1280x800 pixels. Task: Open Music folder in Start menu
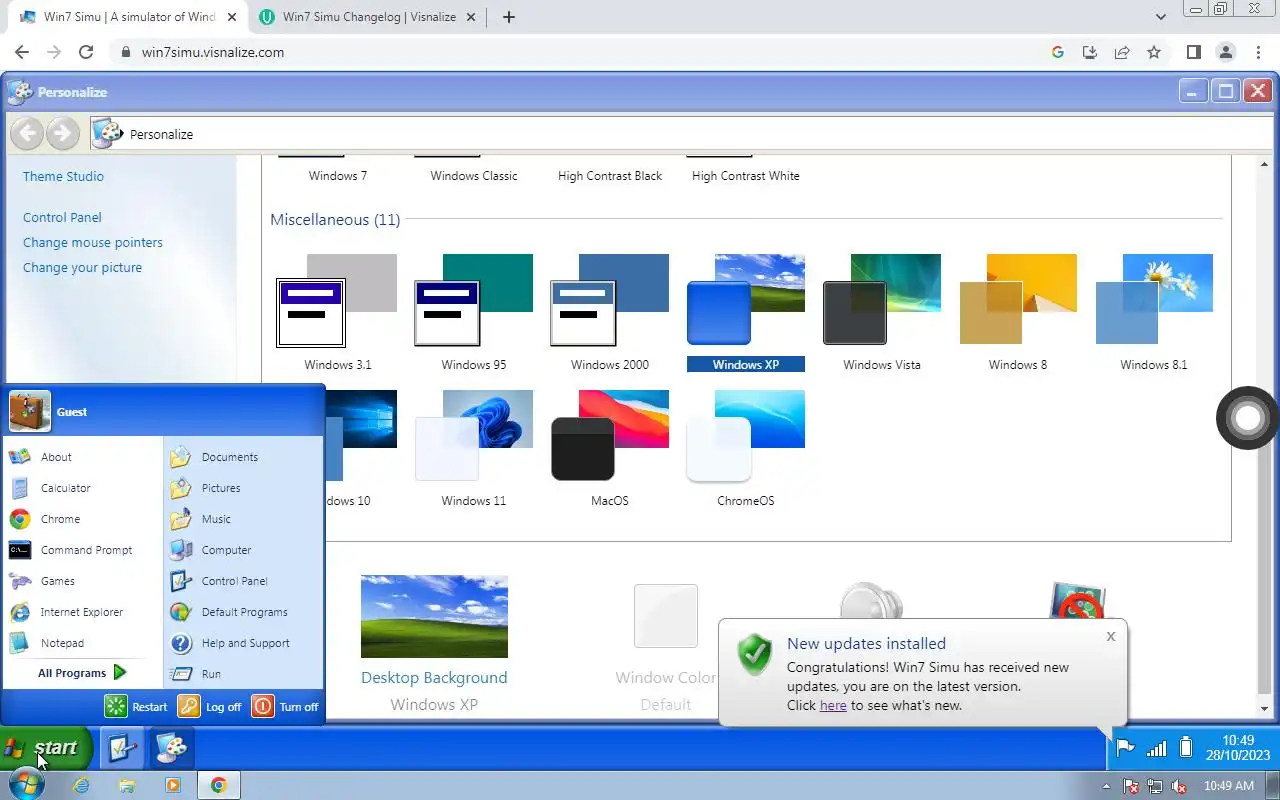pos(243,519)
